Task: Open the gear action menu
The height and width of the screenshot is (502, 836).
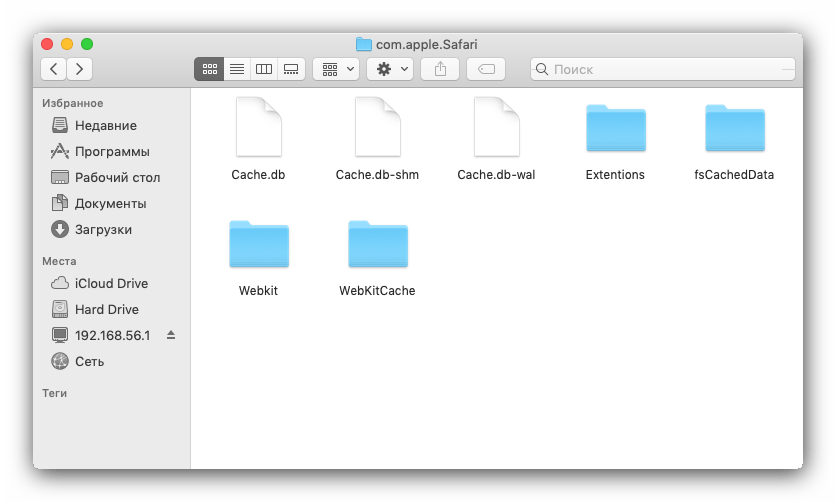Action: [x=390, y=69]
